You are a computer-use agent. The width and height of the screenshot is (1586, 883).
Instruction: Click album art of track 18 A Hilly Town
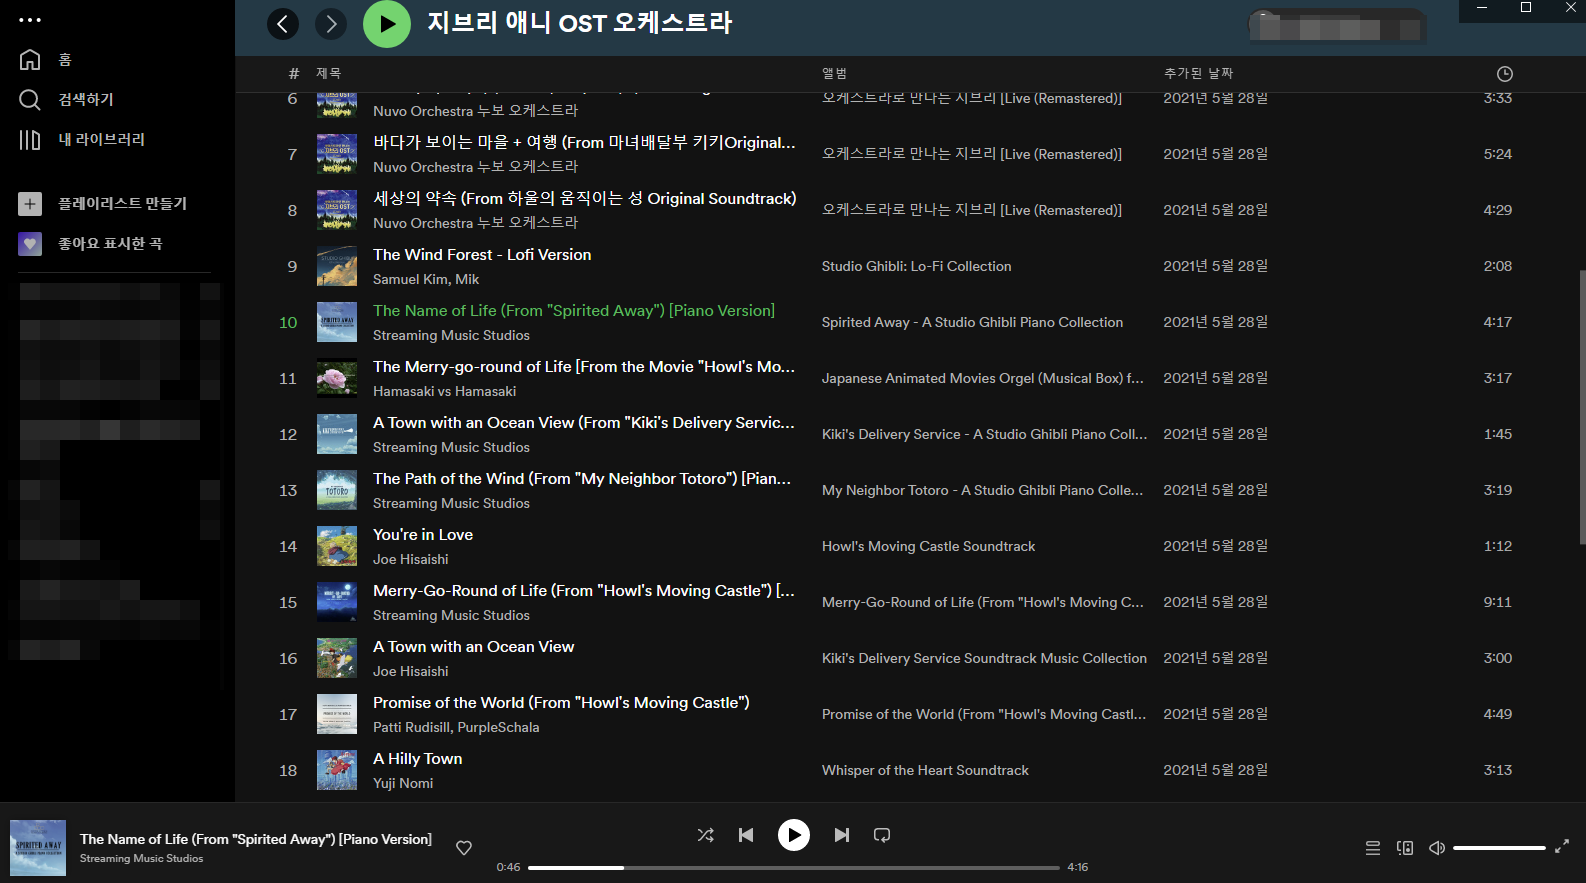[337, 770]
